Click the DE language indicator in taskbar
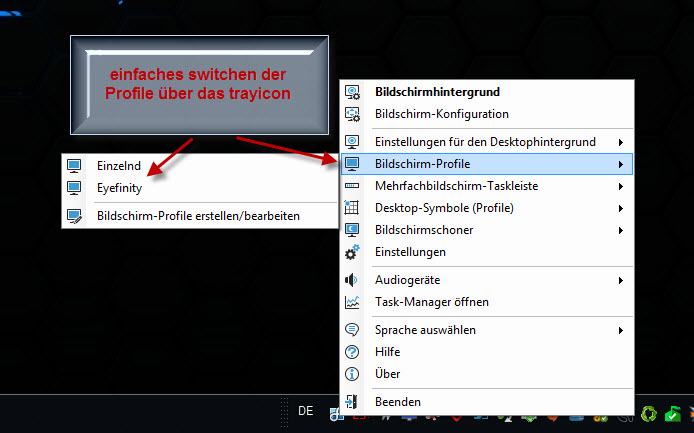Image resolution: width=694 pixels, height=433 pixels. click(306, 411)
